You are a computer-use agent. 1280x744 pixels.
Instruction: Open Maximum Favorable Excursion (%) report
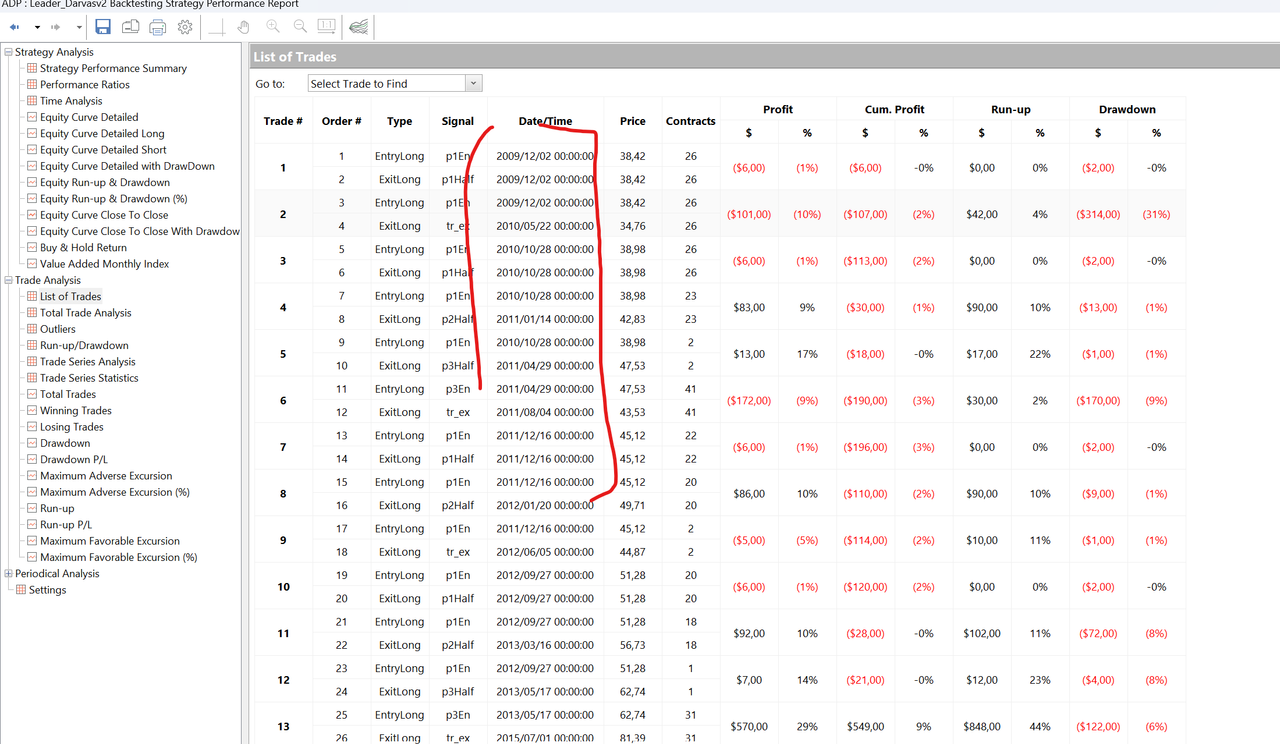(118, 557)
